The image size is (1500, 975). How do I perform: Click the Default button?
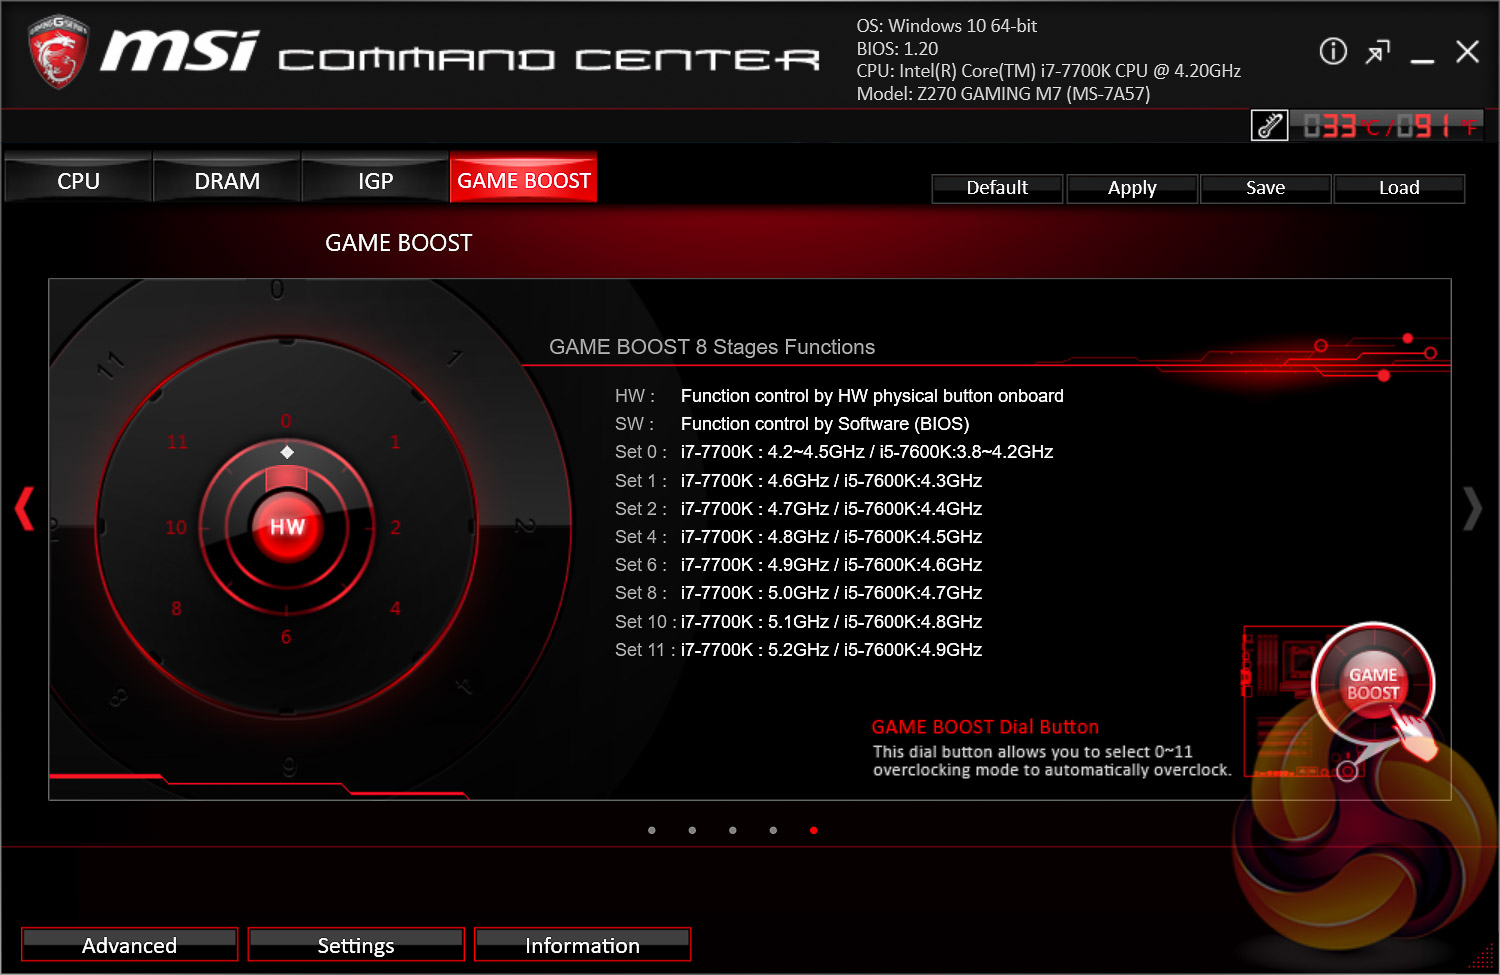pos(997,188)
